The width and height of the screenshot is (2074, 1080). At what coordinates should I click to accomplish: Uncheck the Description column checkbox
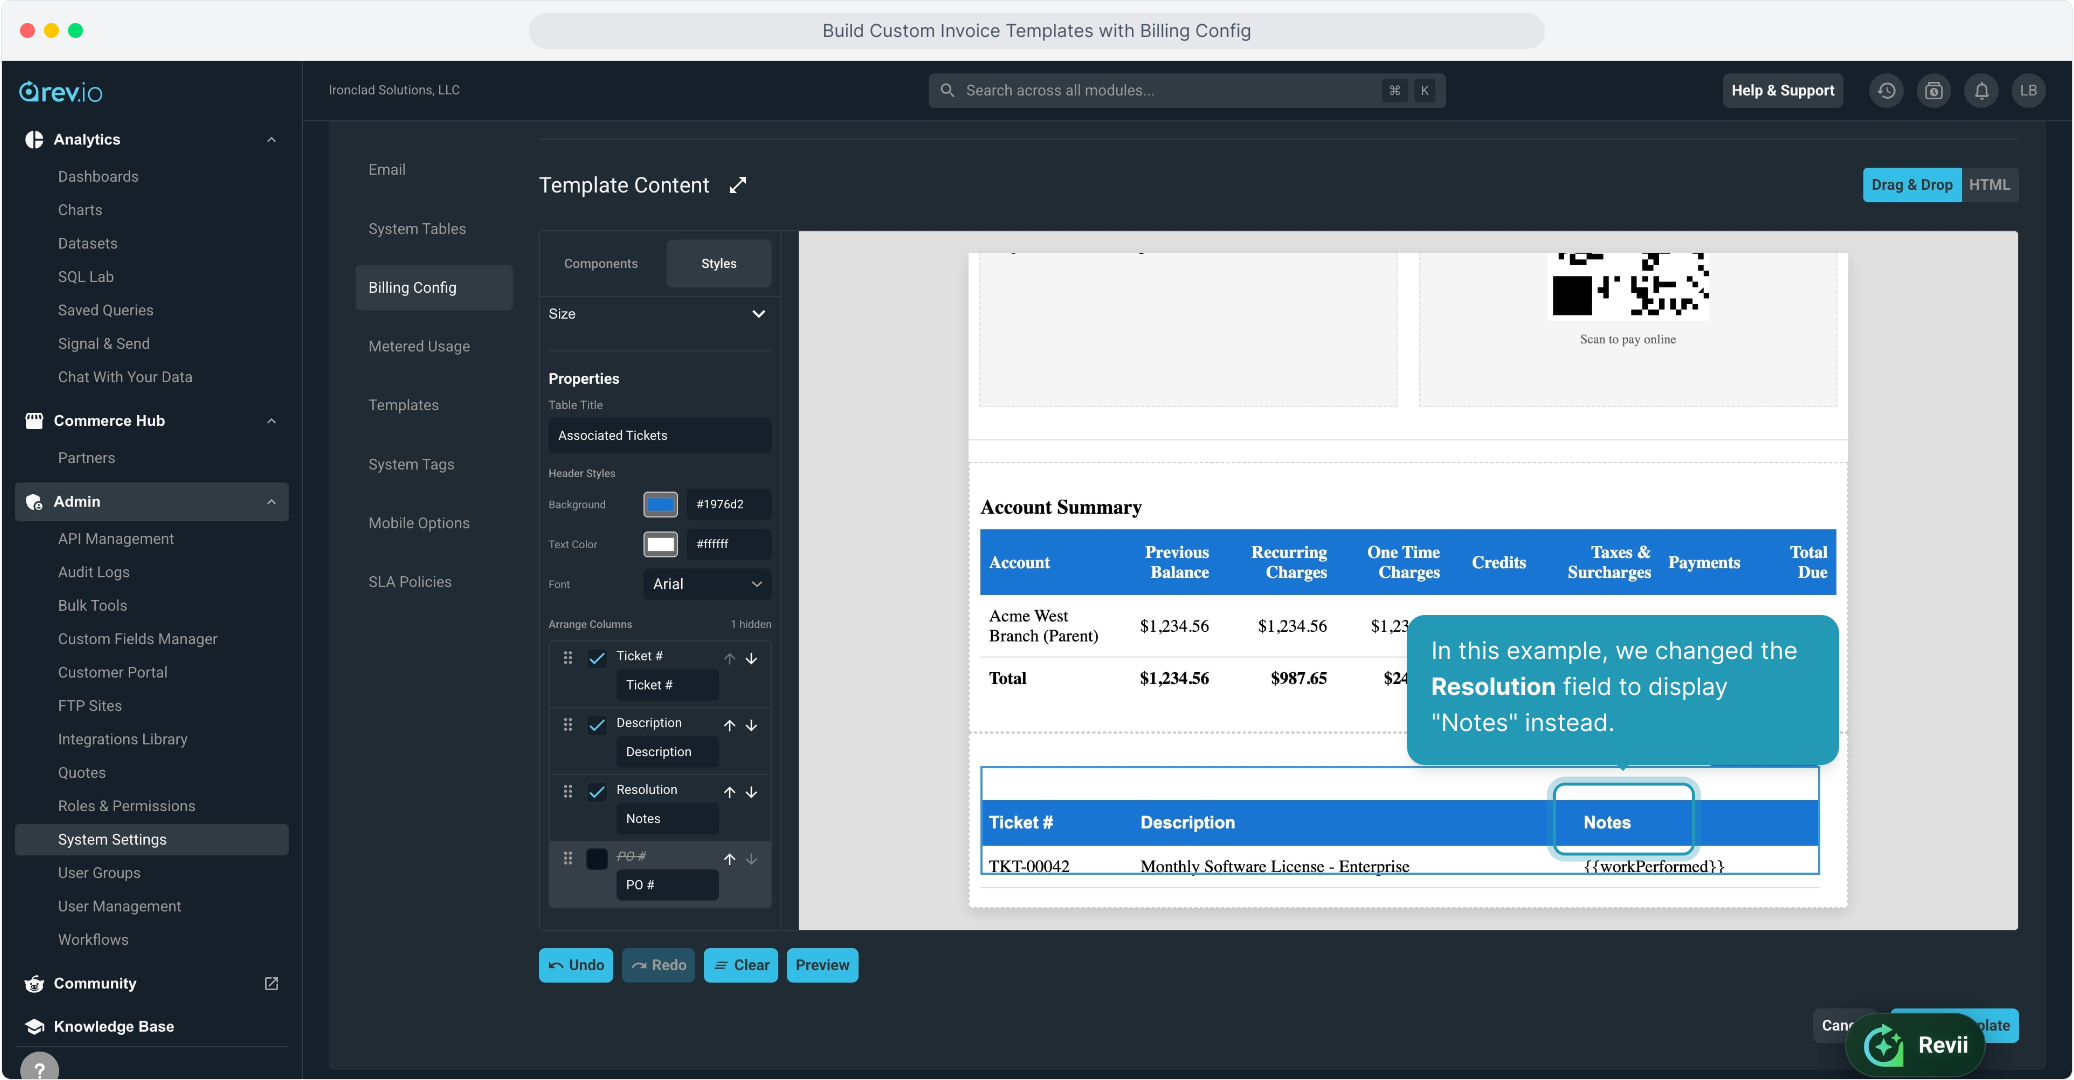[597, 725]
